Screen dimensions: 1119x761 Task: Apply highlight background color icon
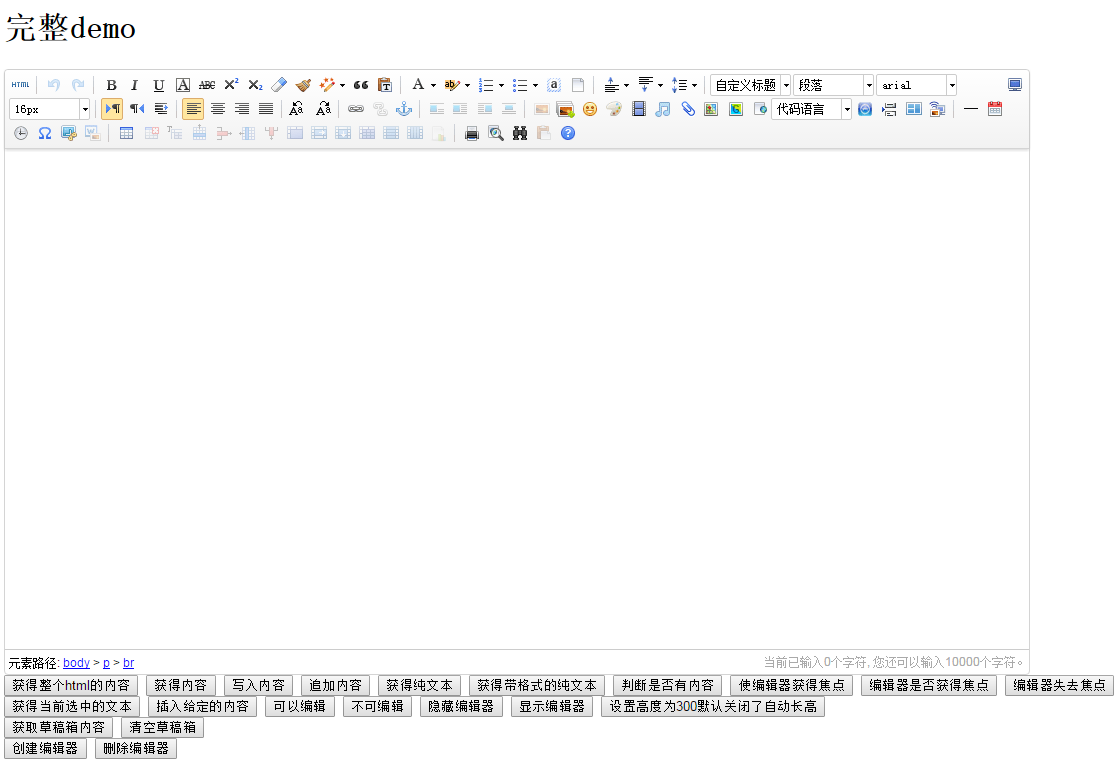[x=452, y=85]
